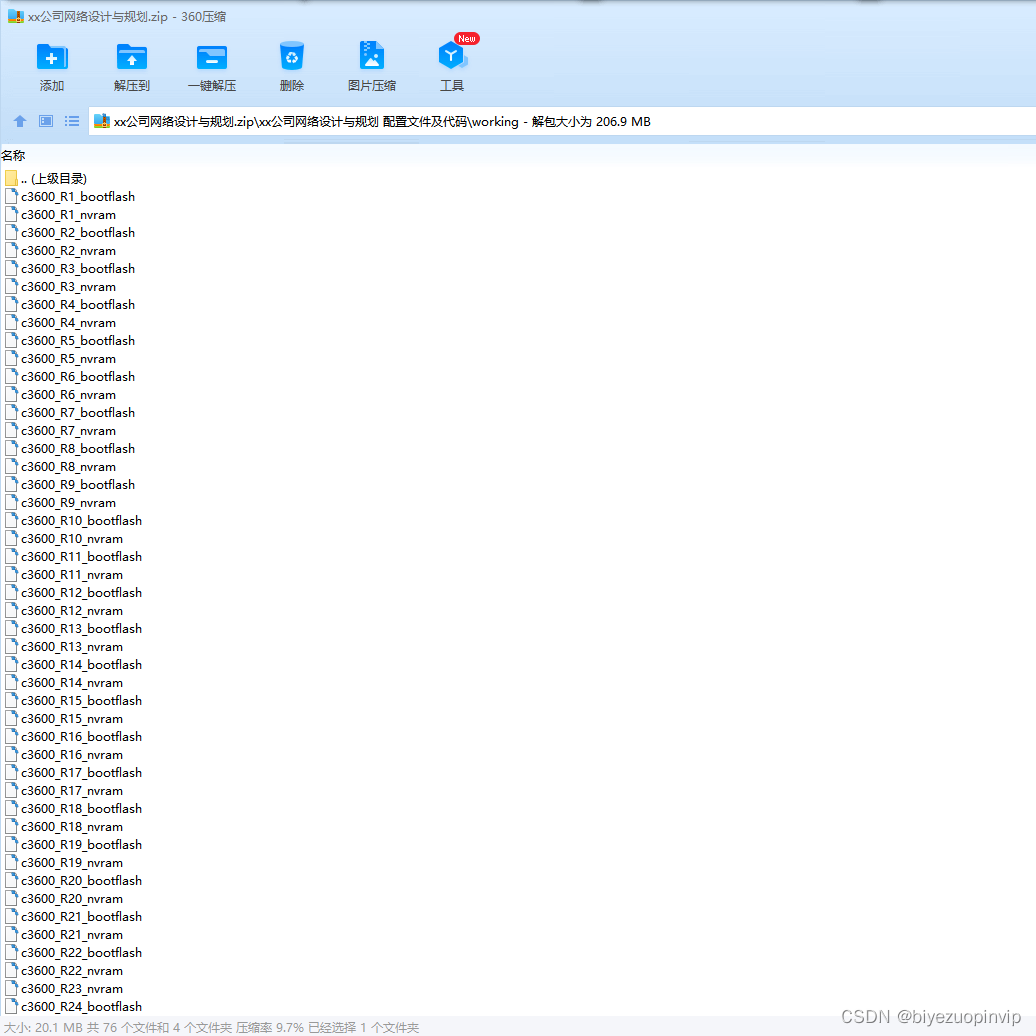The height and width of the screenshot is (1036, 1036).
Task: Select file c3600_R7_bootflash
Action: 70,413
